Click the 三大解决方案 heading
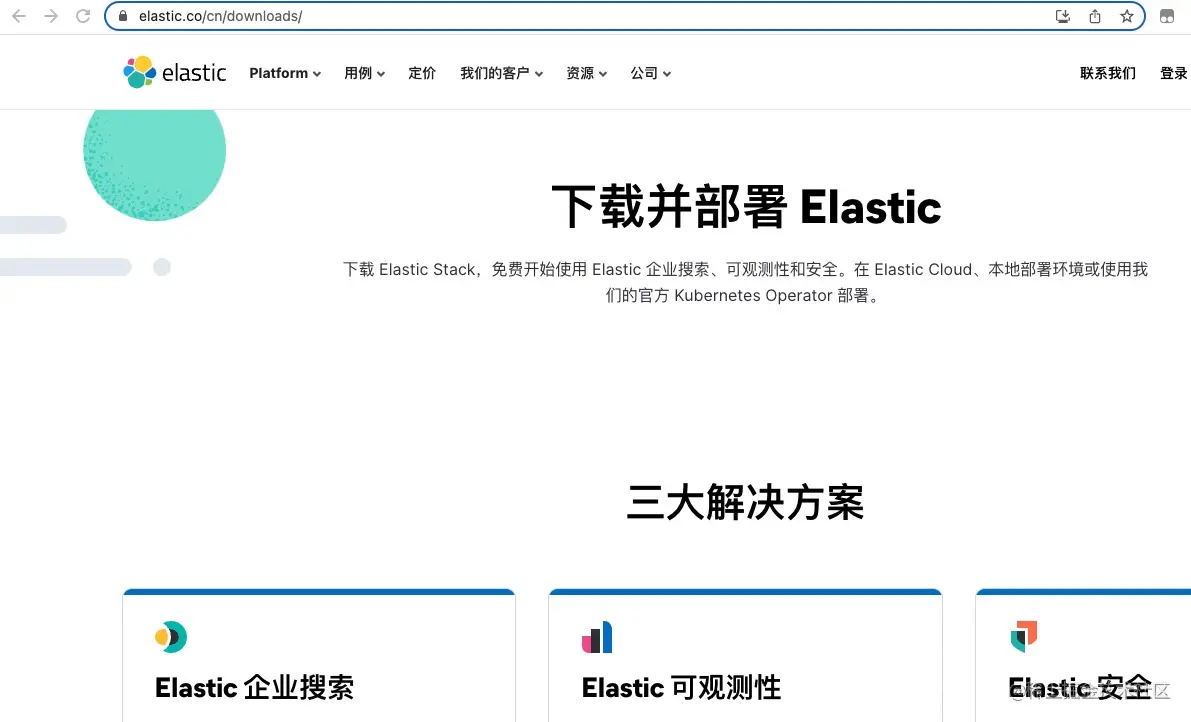 [745, 502]
